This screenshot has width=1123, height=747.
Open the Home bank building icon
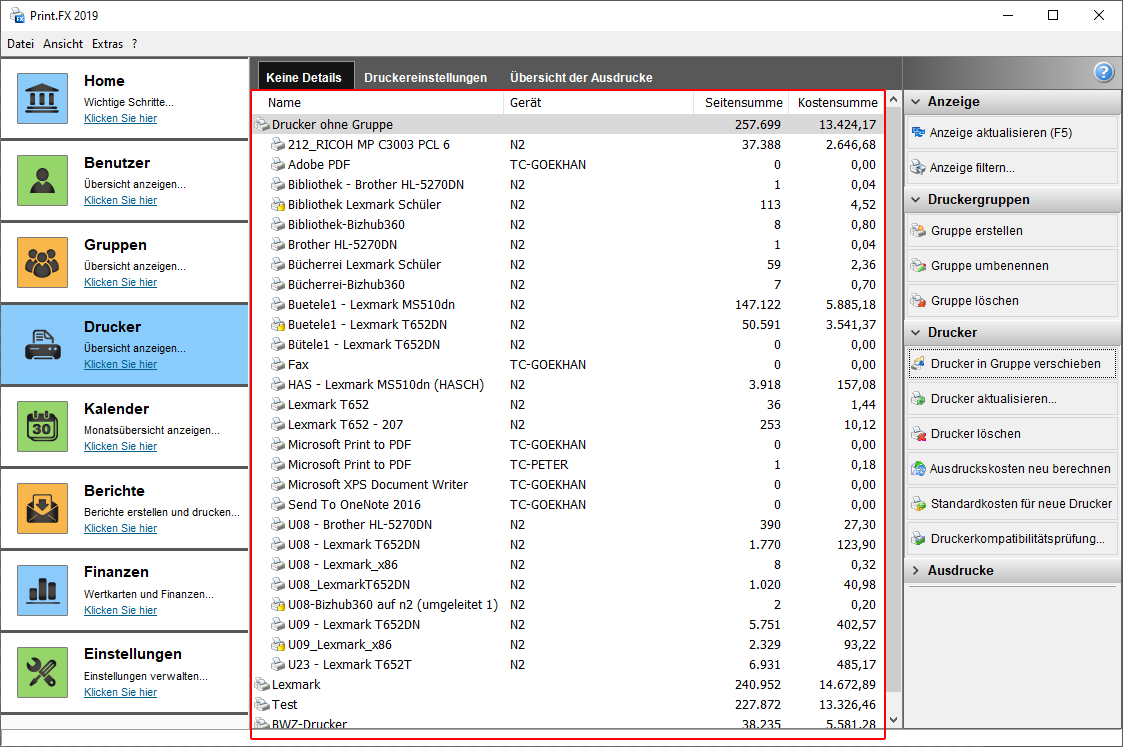(42, 98)
